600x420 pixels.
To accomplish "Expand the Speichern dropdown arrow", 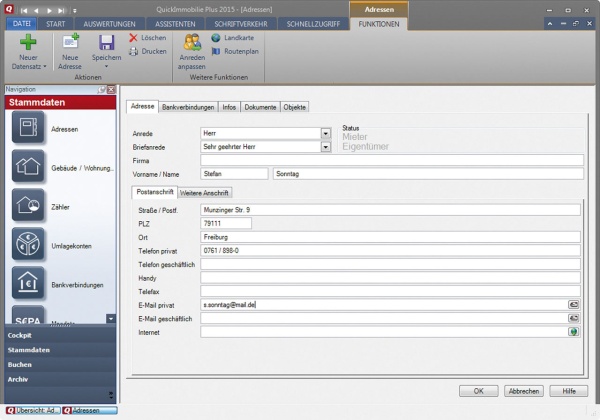I will (x=106, y=67).
